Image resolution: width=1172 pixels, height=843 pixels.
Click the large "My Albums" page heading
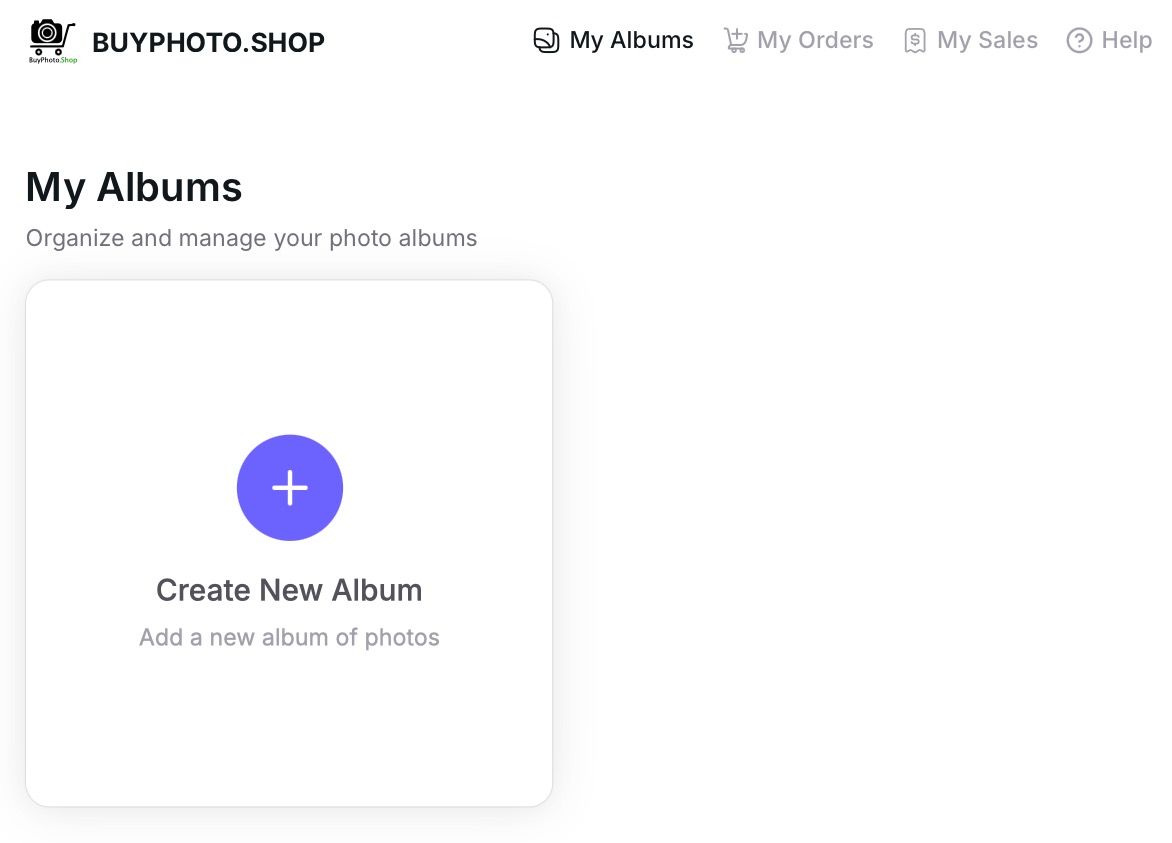pyautogui.click(x=134, y=187)
